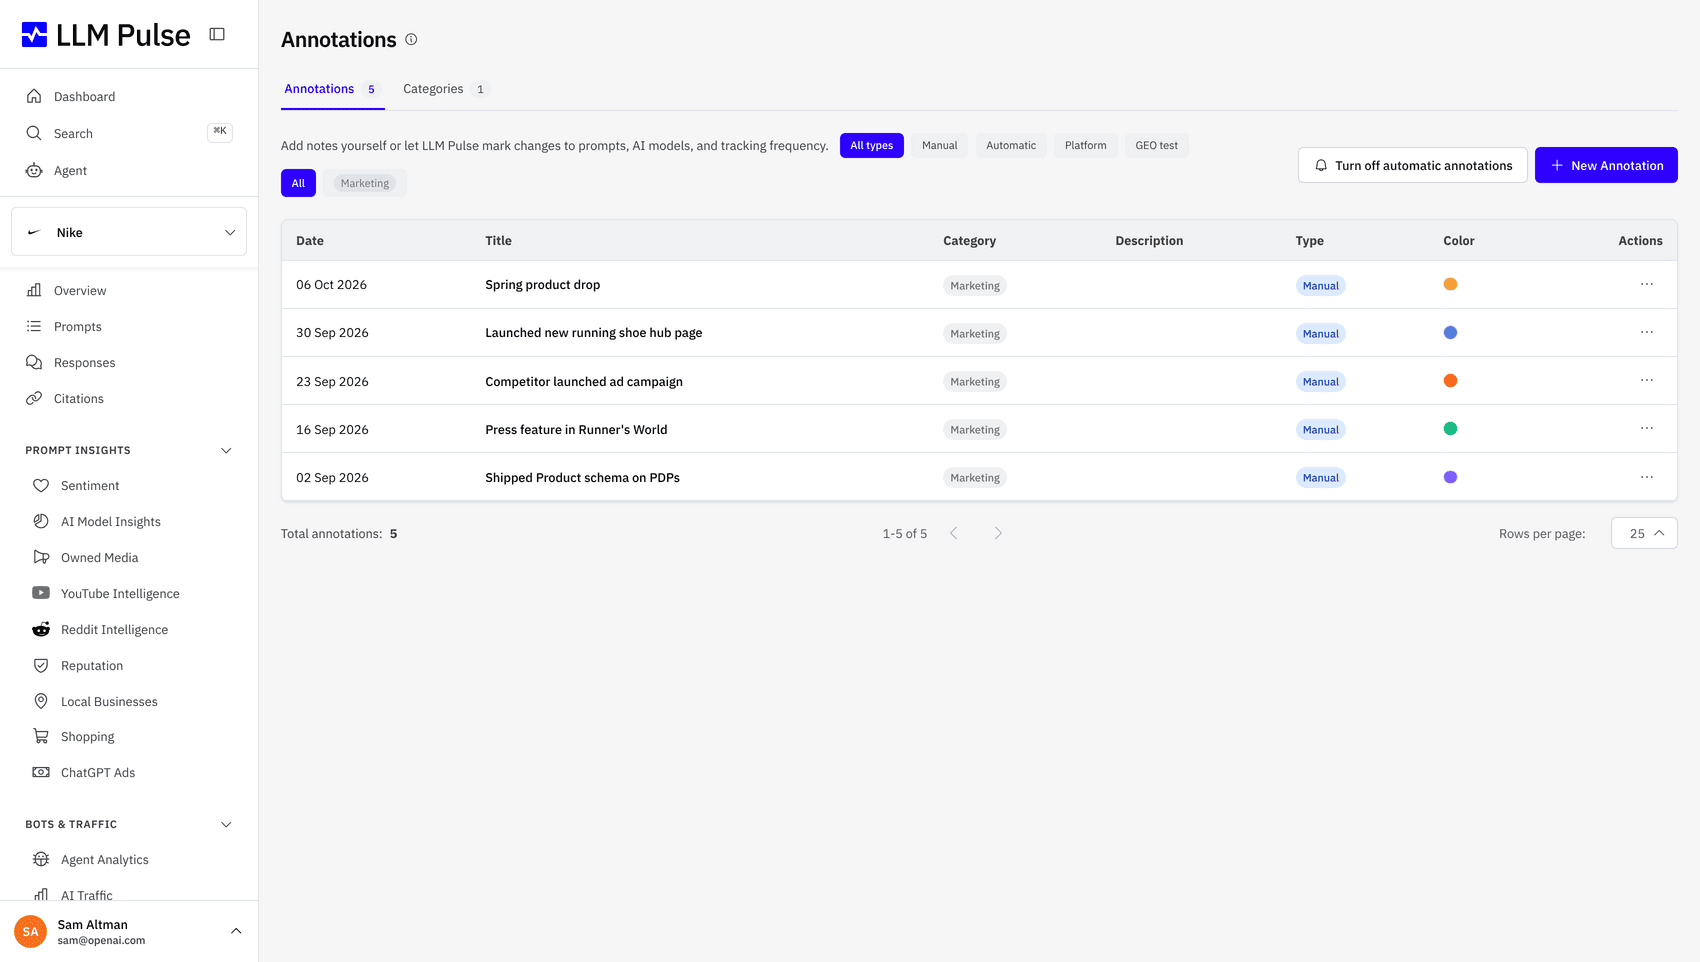Select the Marketing category filter chip
Image resolution: width=1700 pixels, height=962 pixels.
click(365, 183)
